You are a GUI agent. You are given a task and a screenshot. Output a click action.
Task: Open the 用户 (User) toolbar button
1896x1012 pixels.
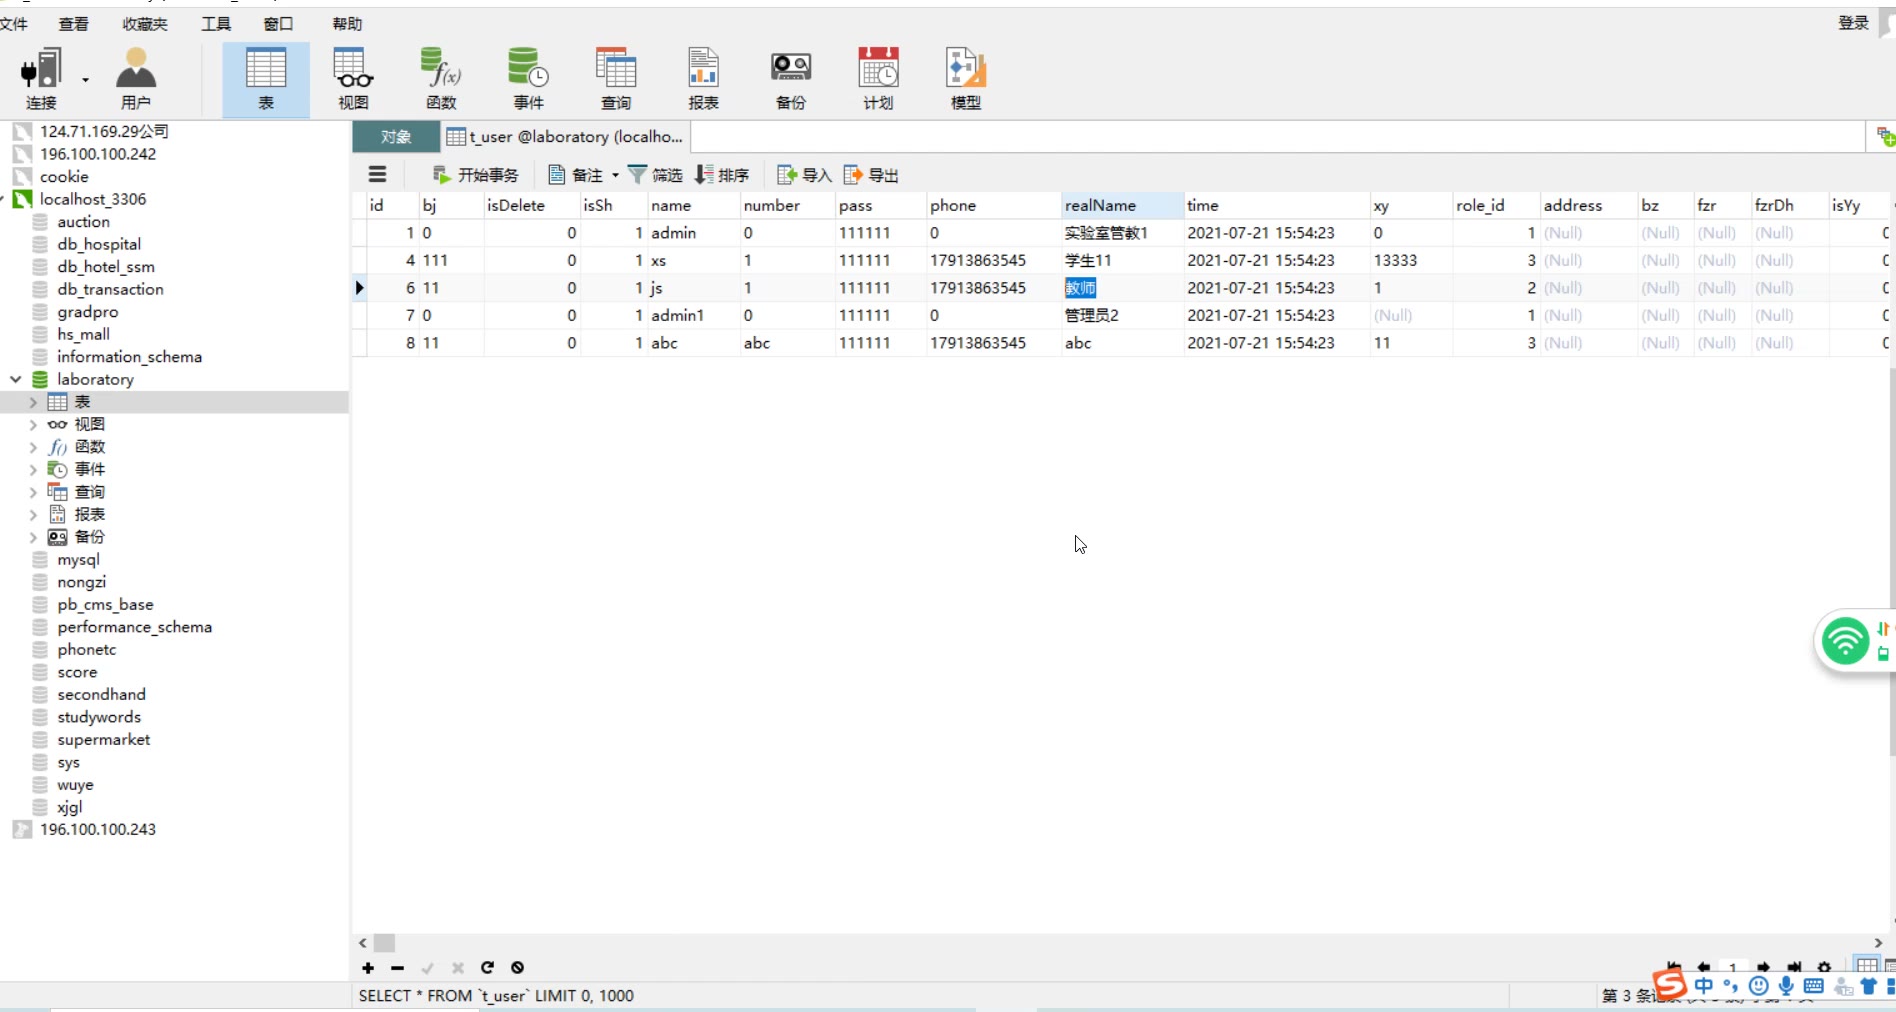click(x=136, y=79)
